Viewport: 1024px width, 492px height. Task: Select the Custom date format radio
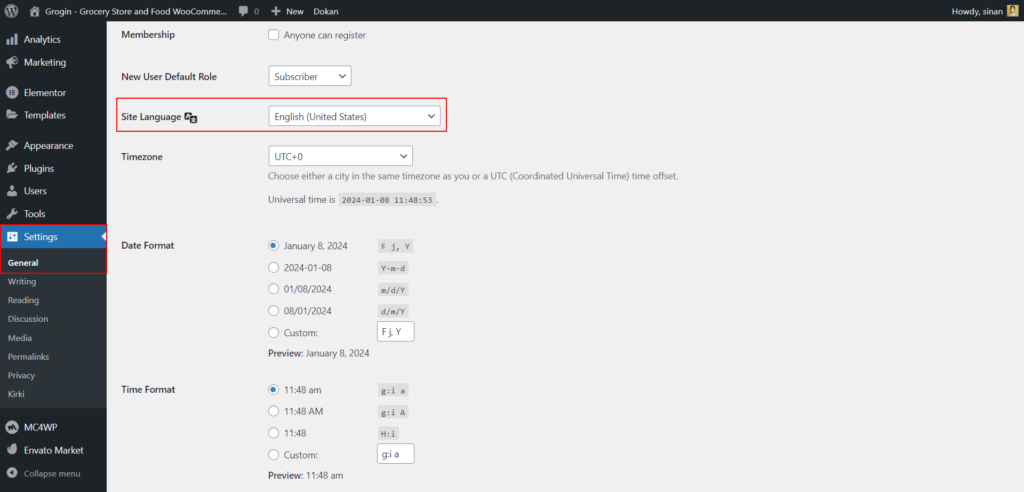[x=274, y=333]
